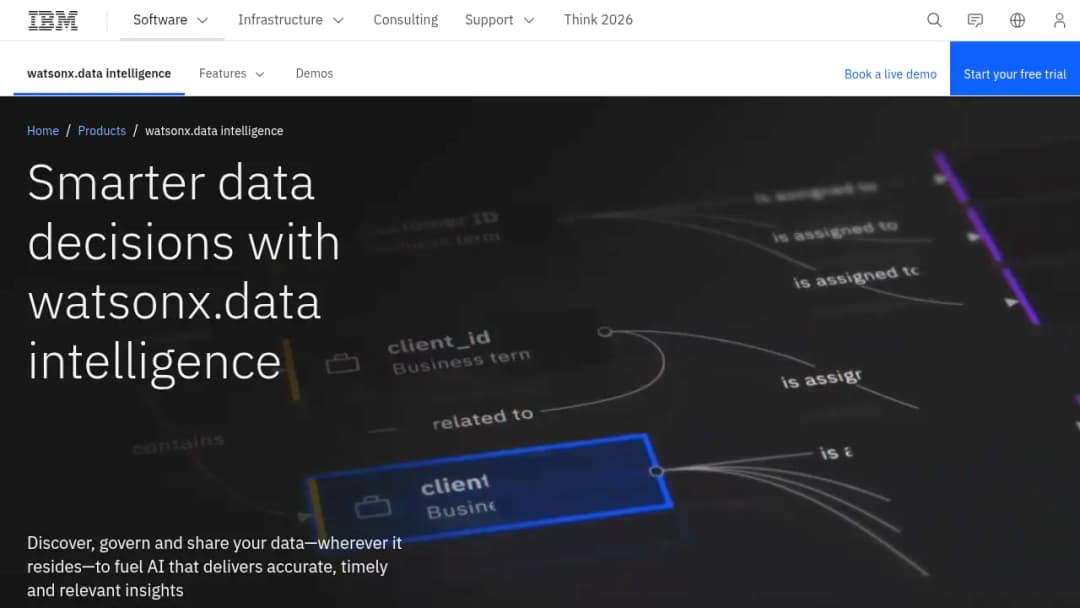Click Book a live demo link
1080x608 pixels.
coord(890,74)
